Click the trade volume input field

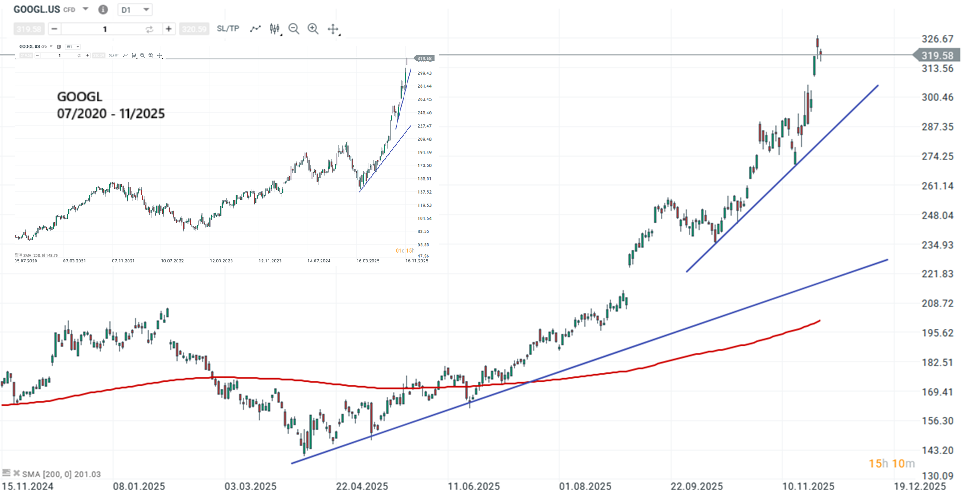pyautogui.click(x=103, y=29)
